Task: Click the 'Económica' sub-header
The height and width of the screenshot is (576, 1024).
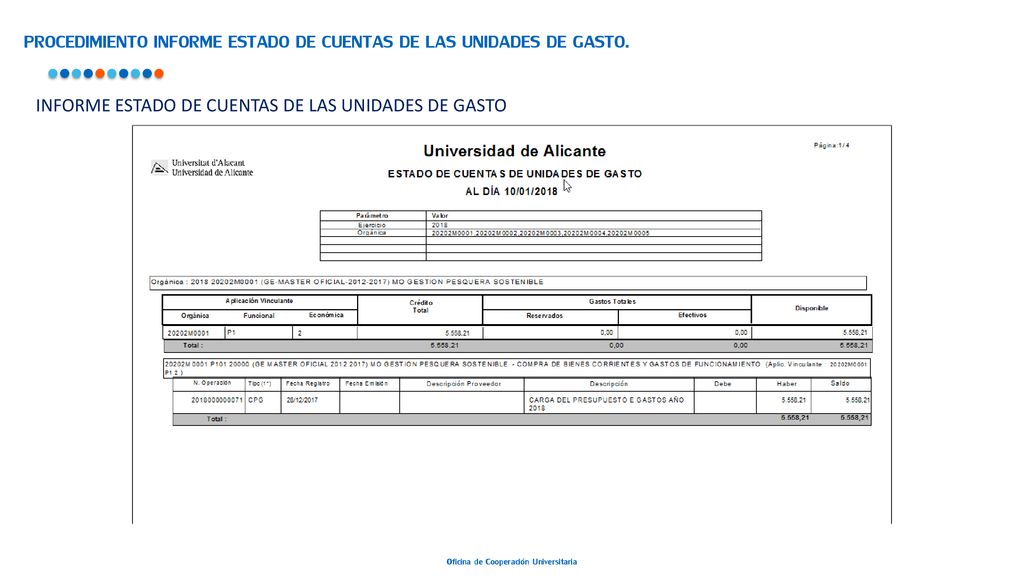Action: pos(326,315)
